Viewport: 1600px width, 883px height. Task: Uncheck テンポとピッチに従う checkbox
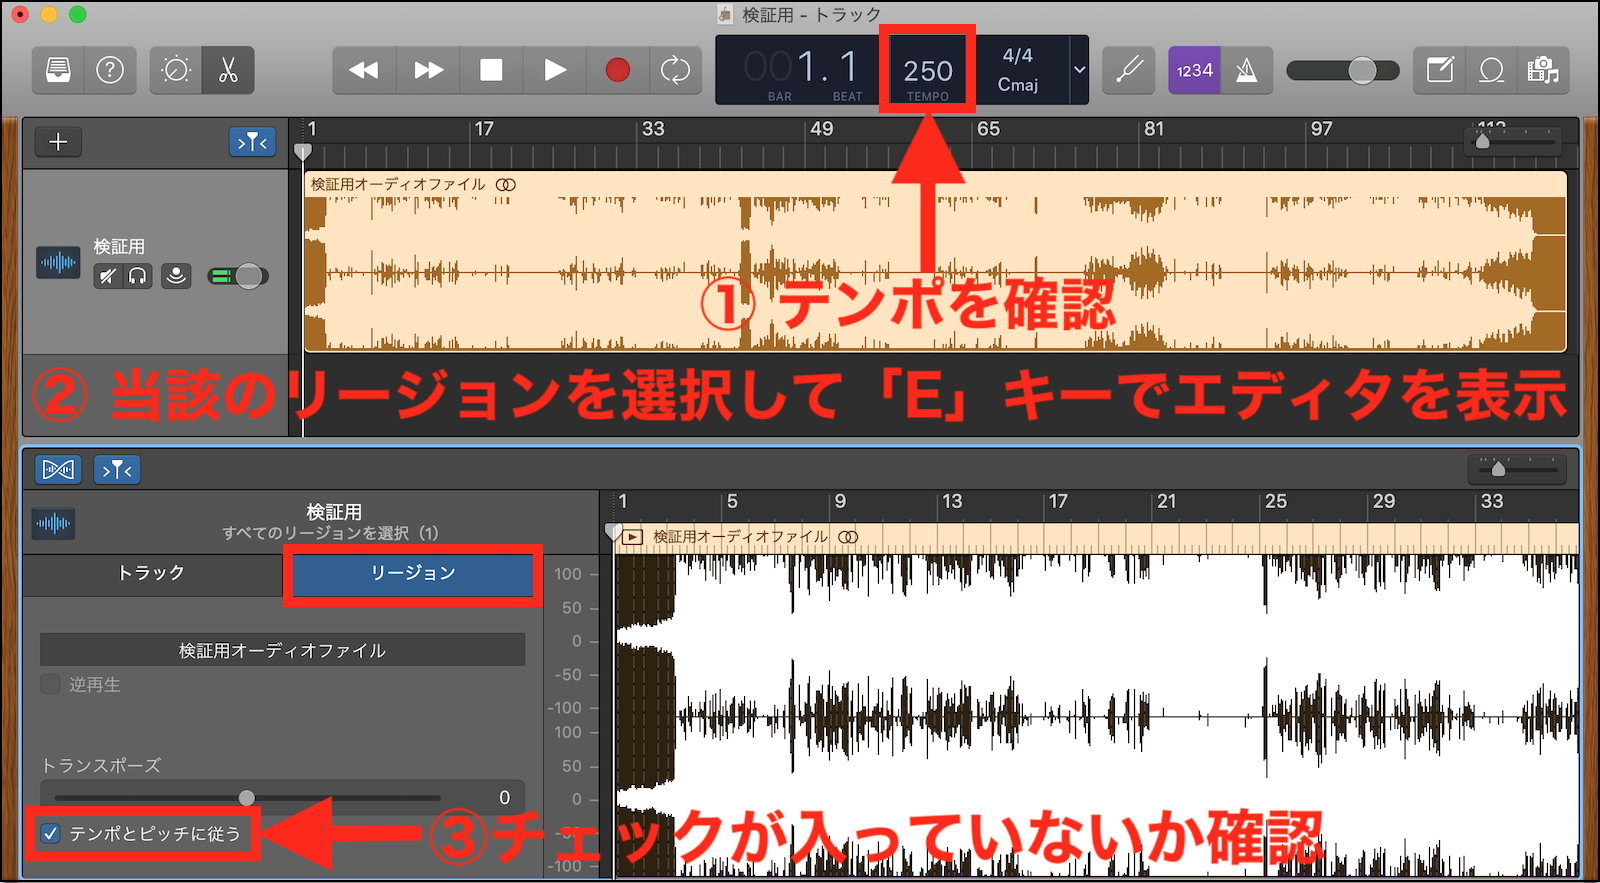(51, 833)
